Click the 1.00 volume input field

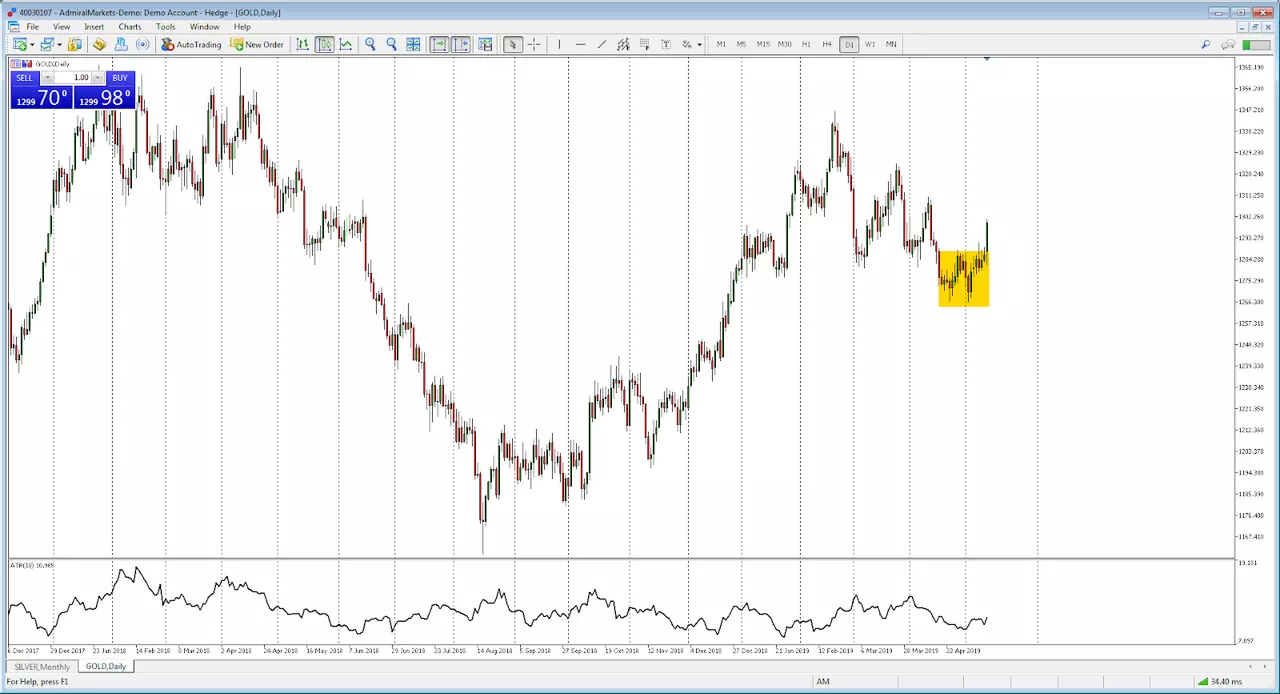click(x=73, y=78)
